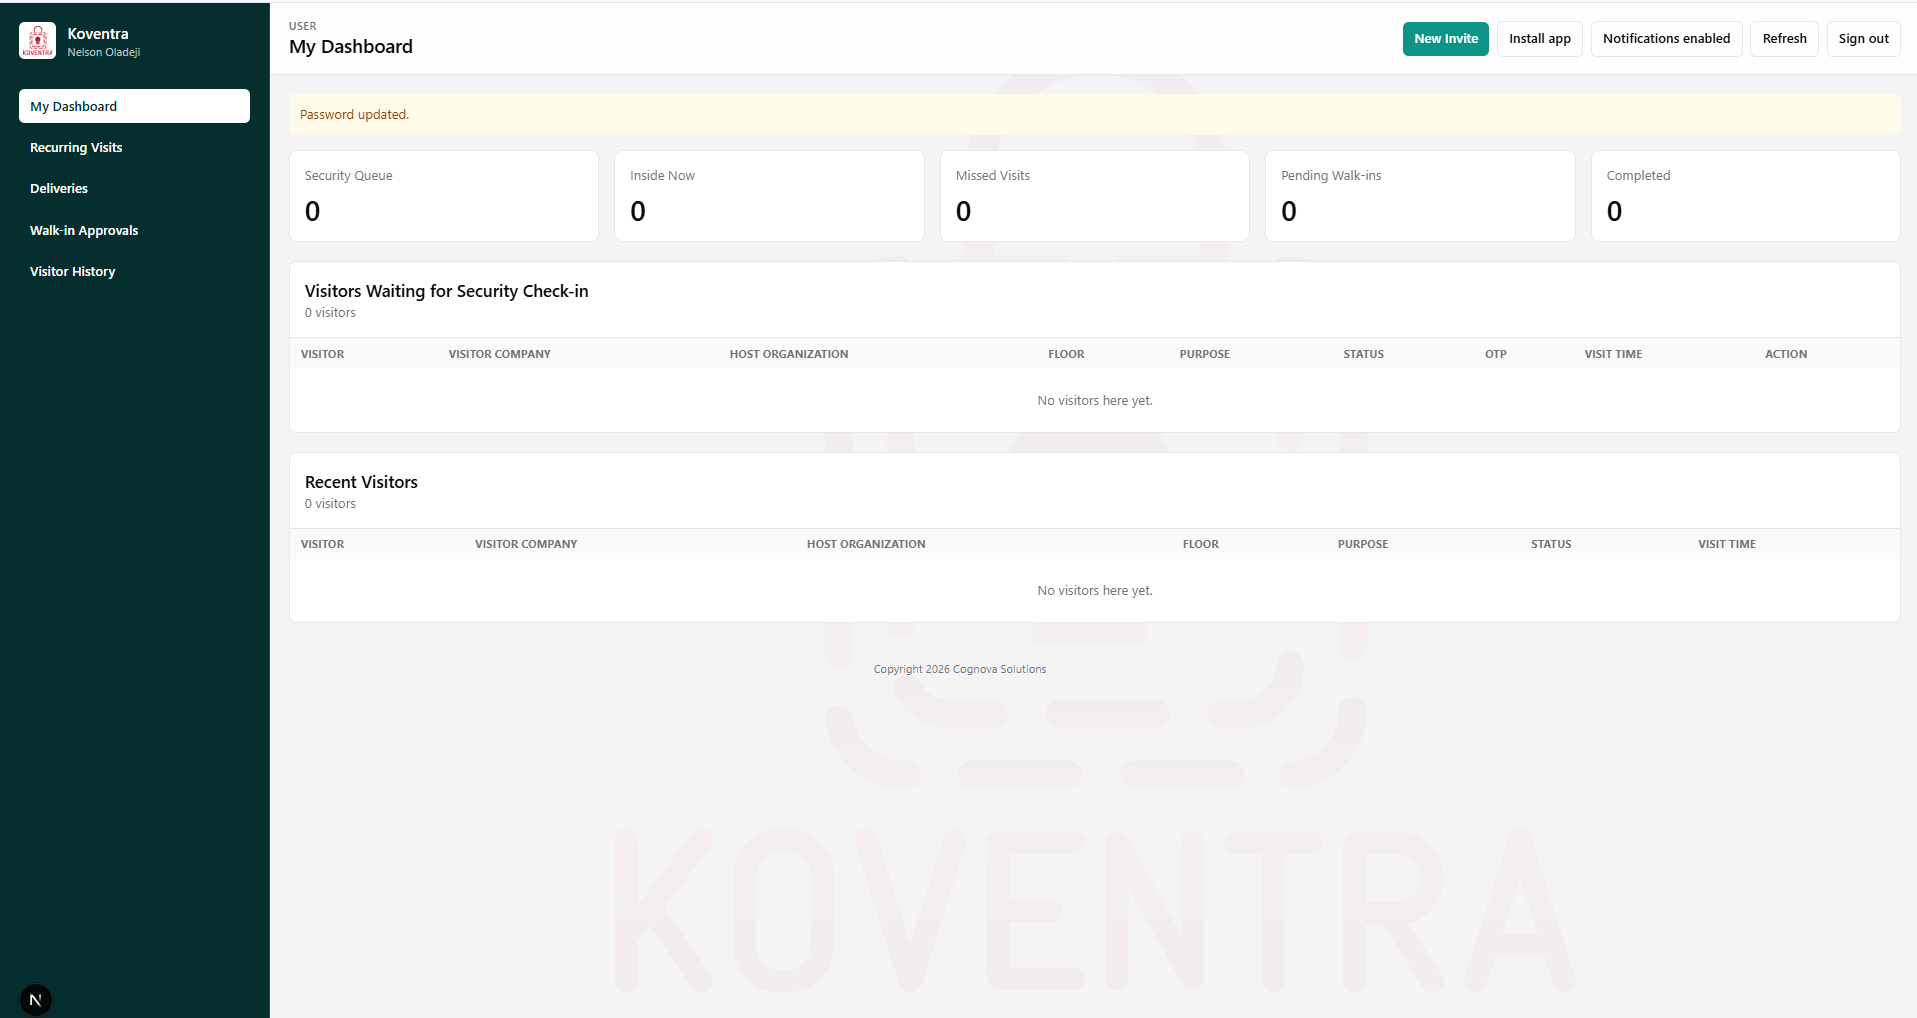Image resolution: width=1917 pixels, height=1018 pixels.
Task: Refresh the dashboard
Action: tap(1784, 39)
